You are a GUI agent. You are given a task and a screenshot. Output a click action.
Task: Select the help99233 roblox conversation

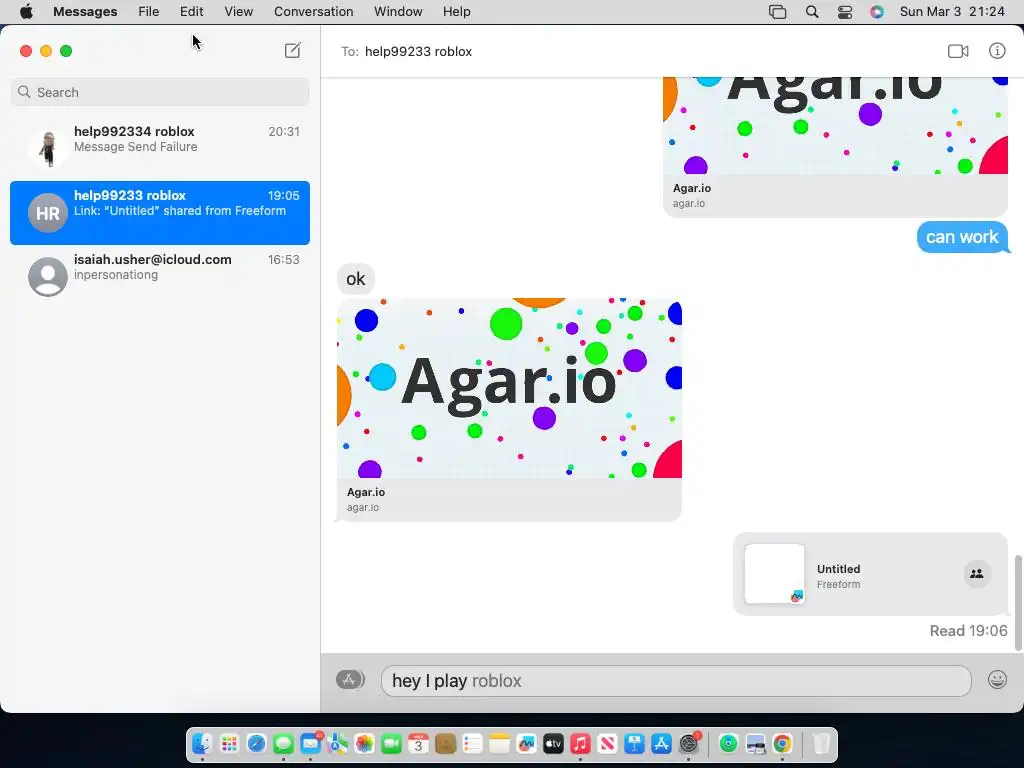pos(160,213)
